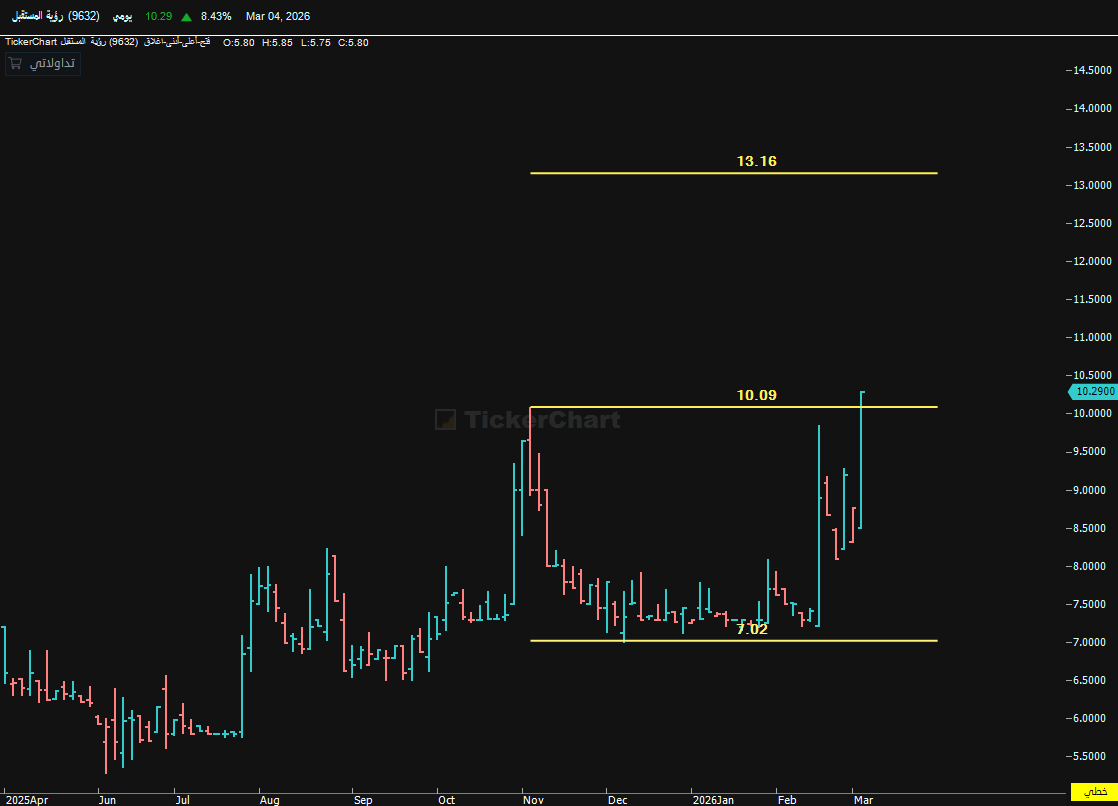Select the 10.2900 current price tag

tap(1093, 391)
